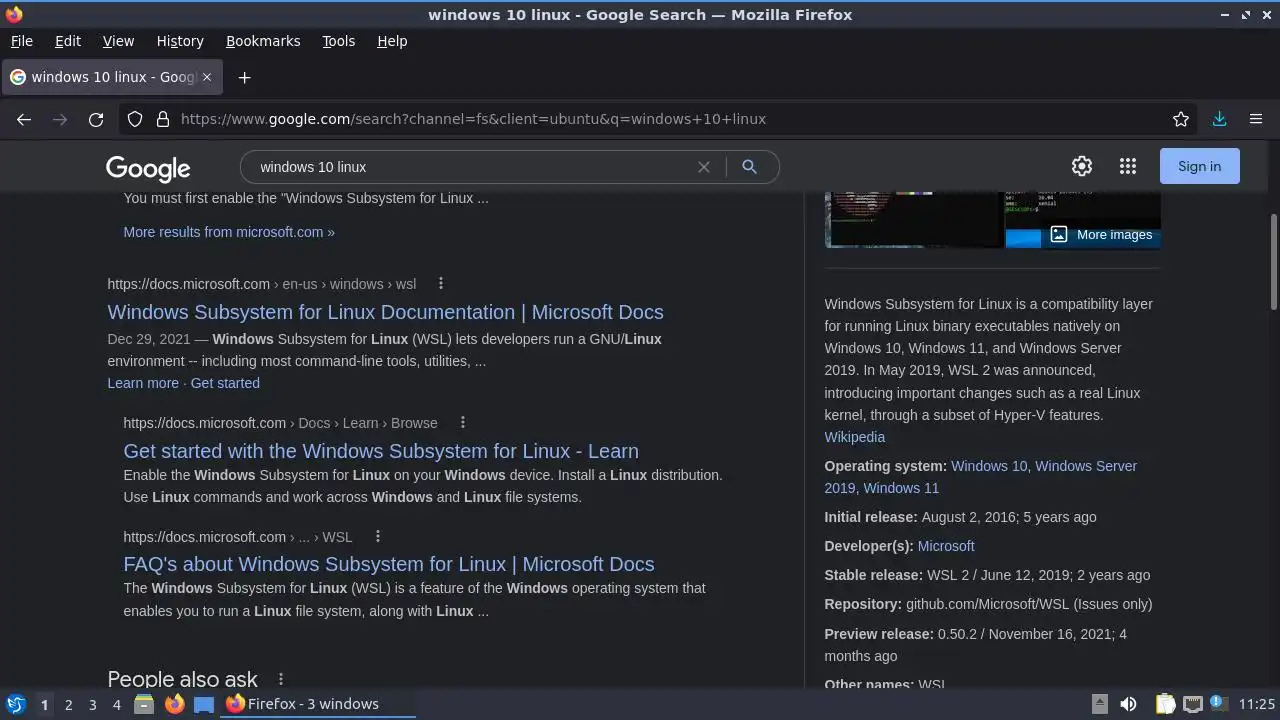Open the Firefox downloads panel
Viewport: 1280px width, 720px height.
1220,119
